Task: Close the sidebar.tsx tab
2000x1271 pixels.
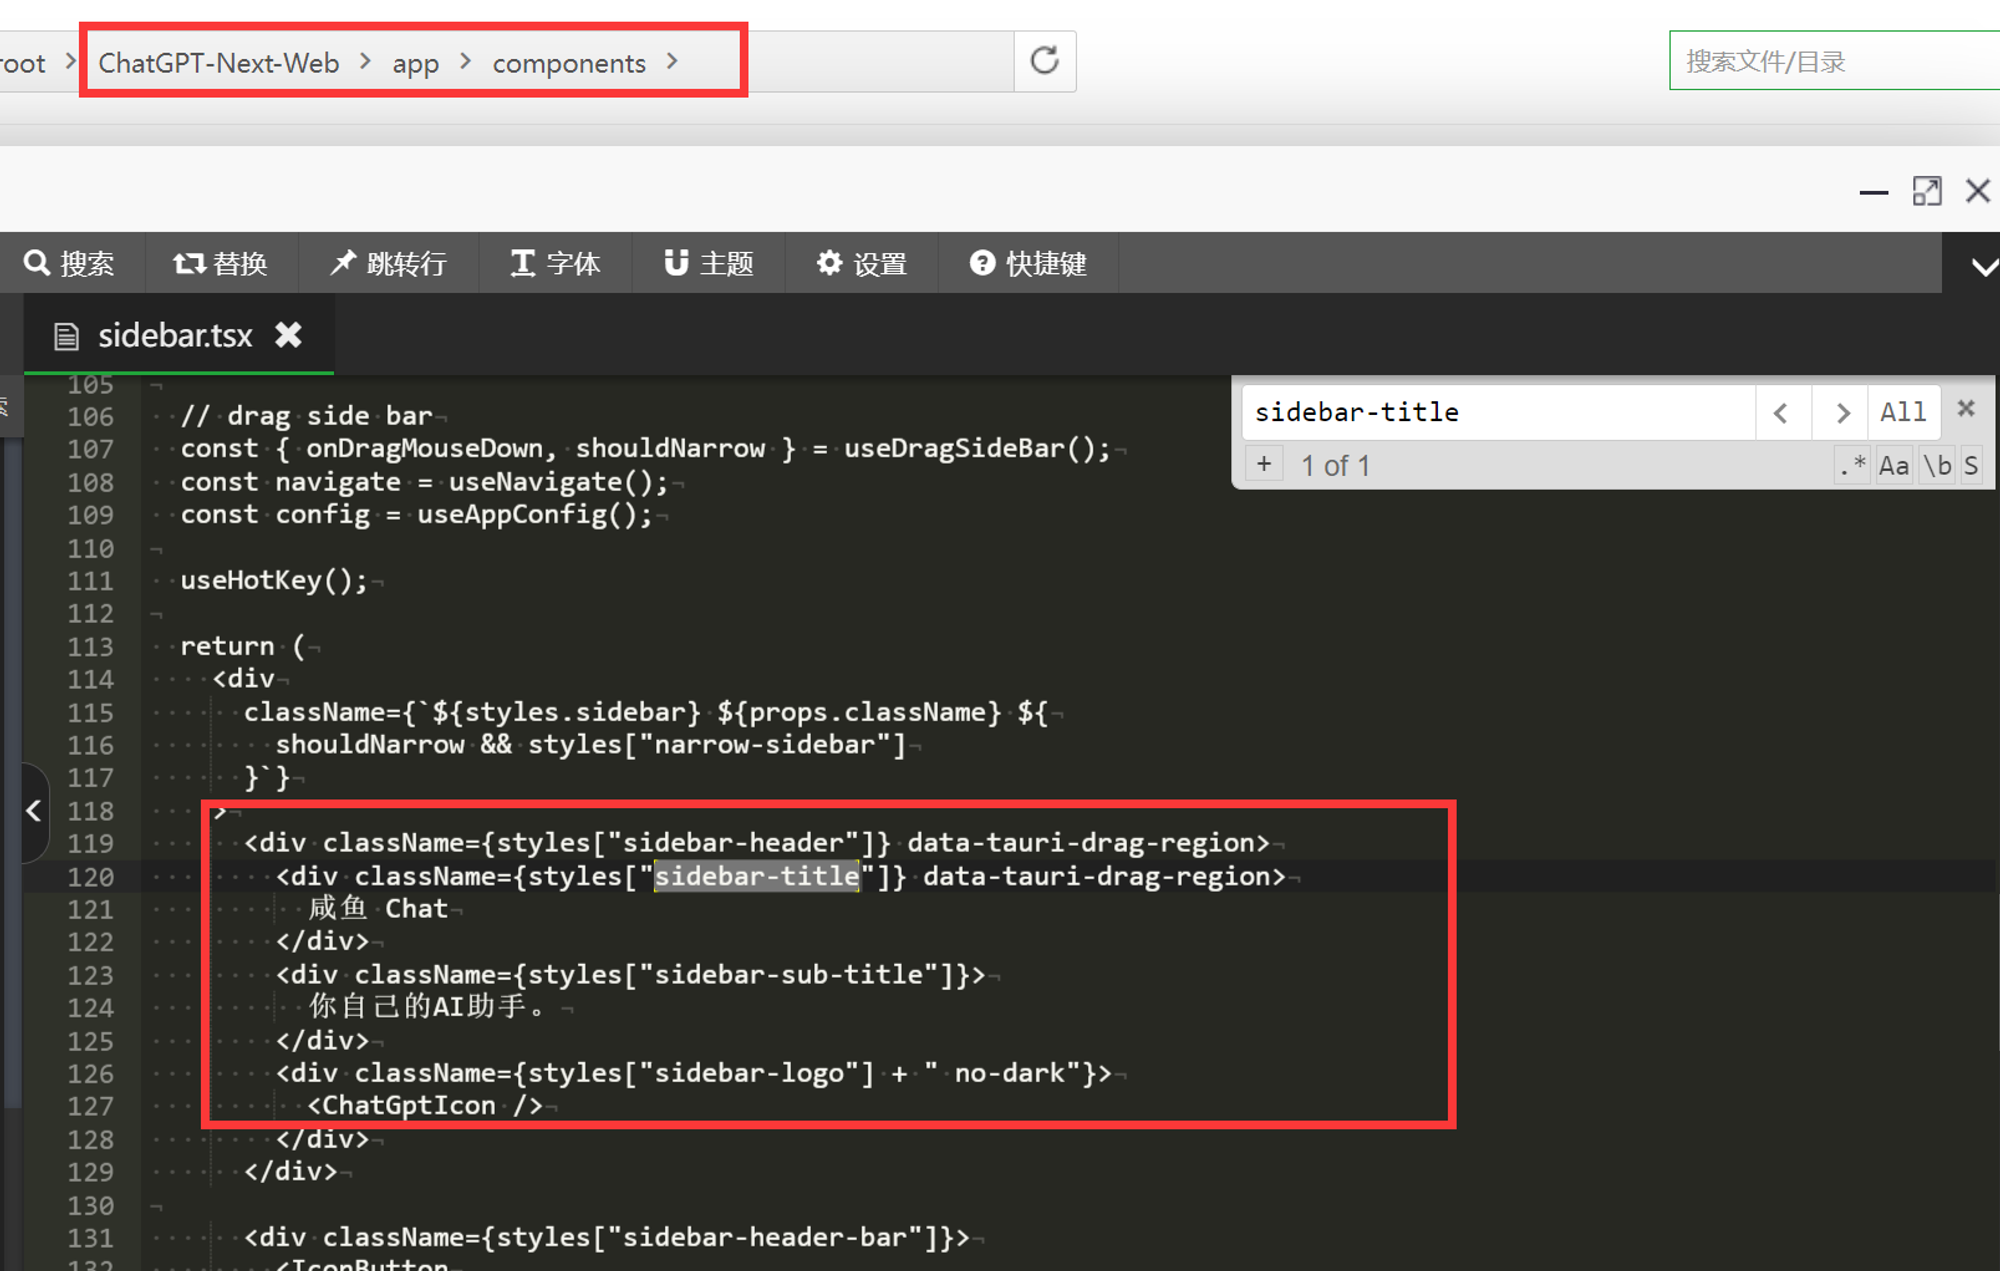Action: click(288, 335)
